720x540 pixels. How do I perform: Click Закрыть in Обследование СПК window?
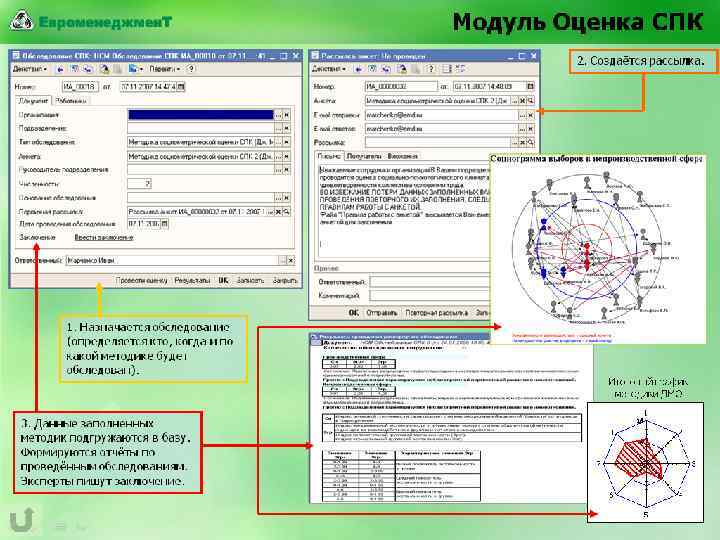click(x=285, y=280)
